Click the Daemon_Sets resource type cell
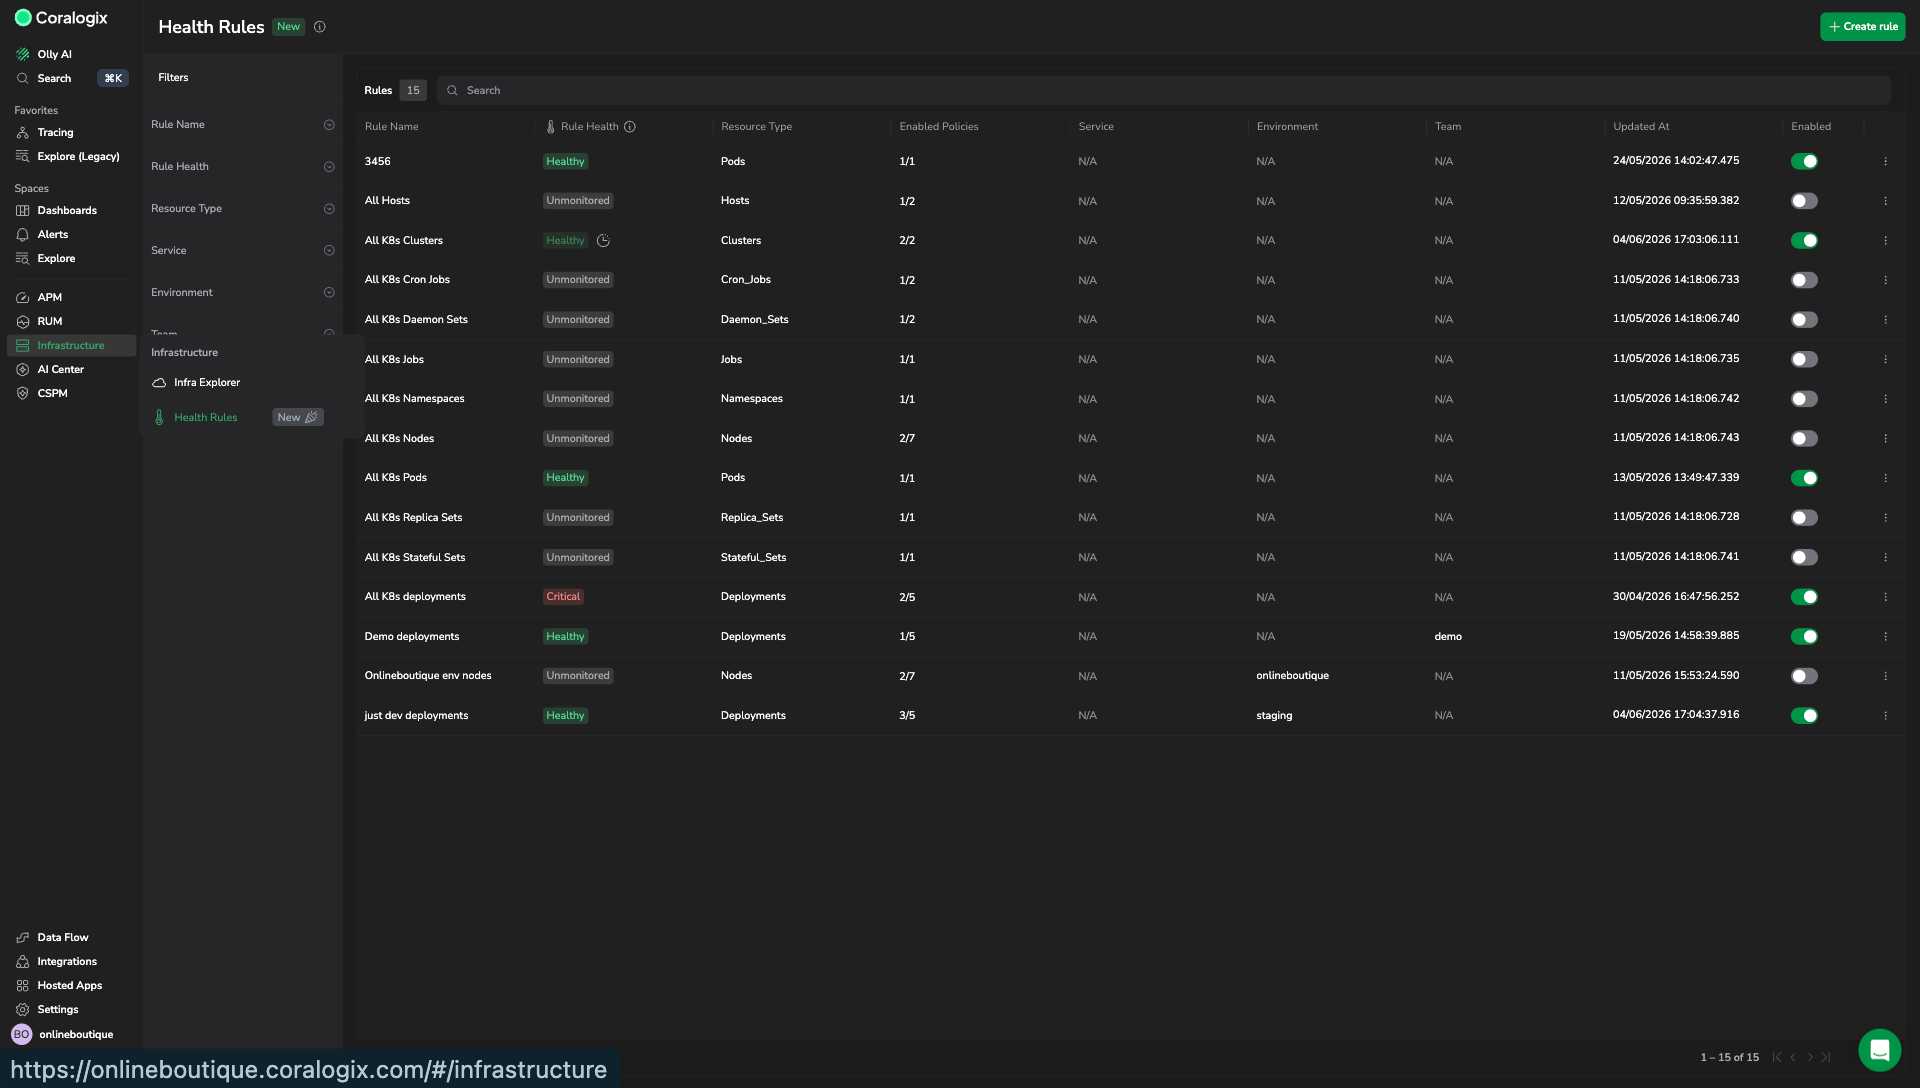1920x1088 pixels. coord(754,320)
